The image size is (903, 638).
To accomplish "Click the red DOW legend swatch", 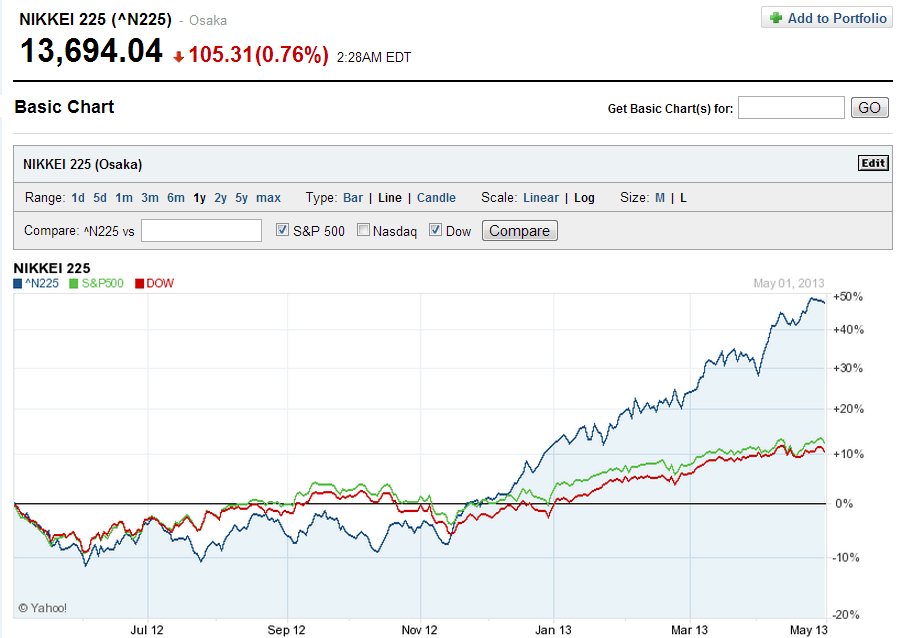I will (139, 284).
